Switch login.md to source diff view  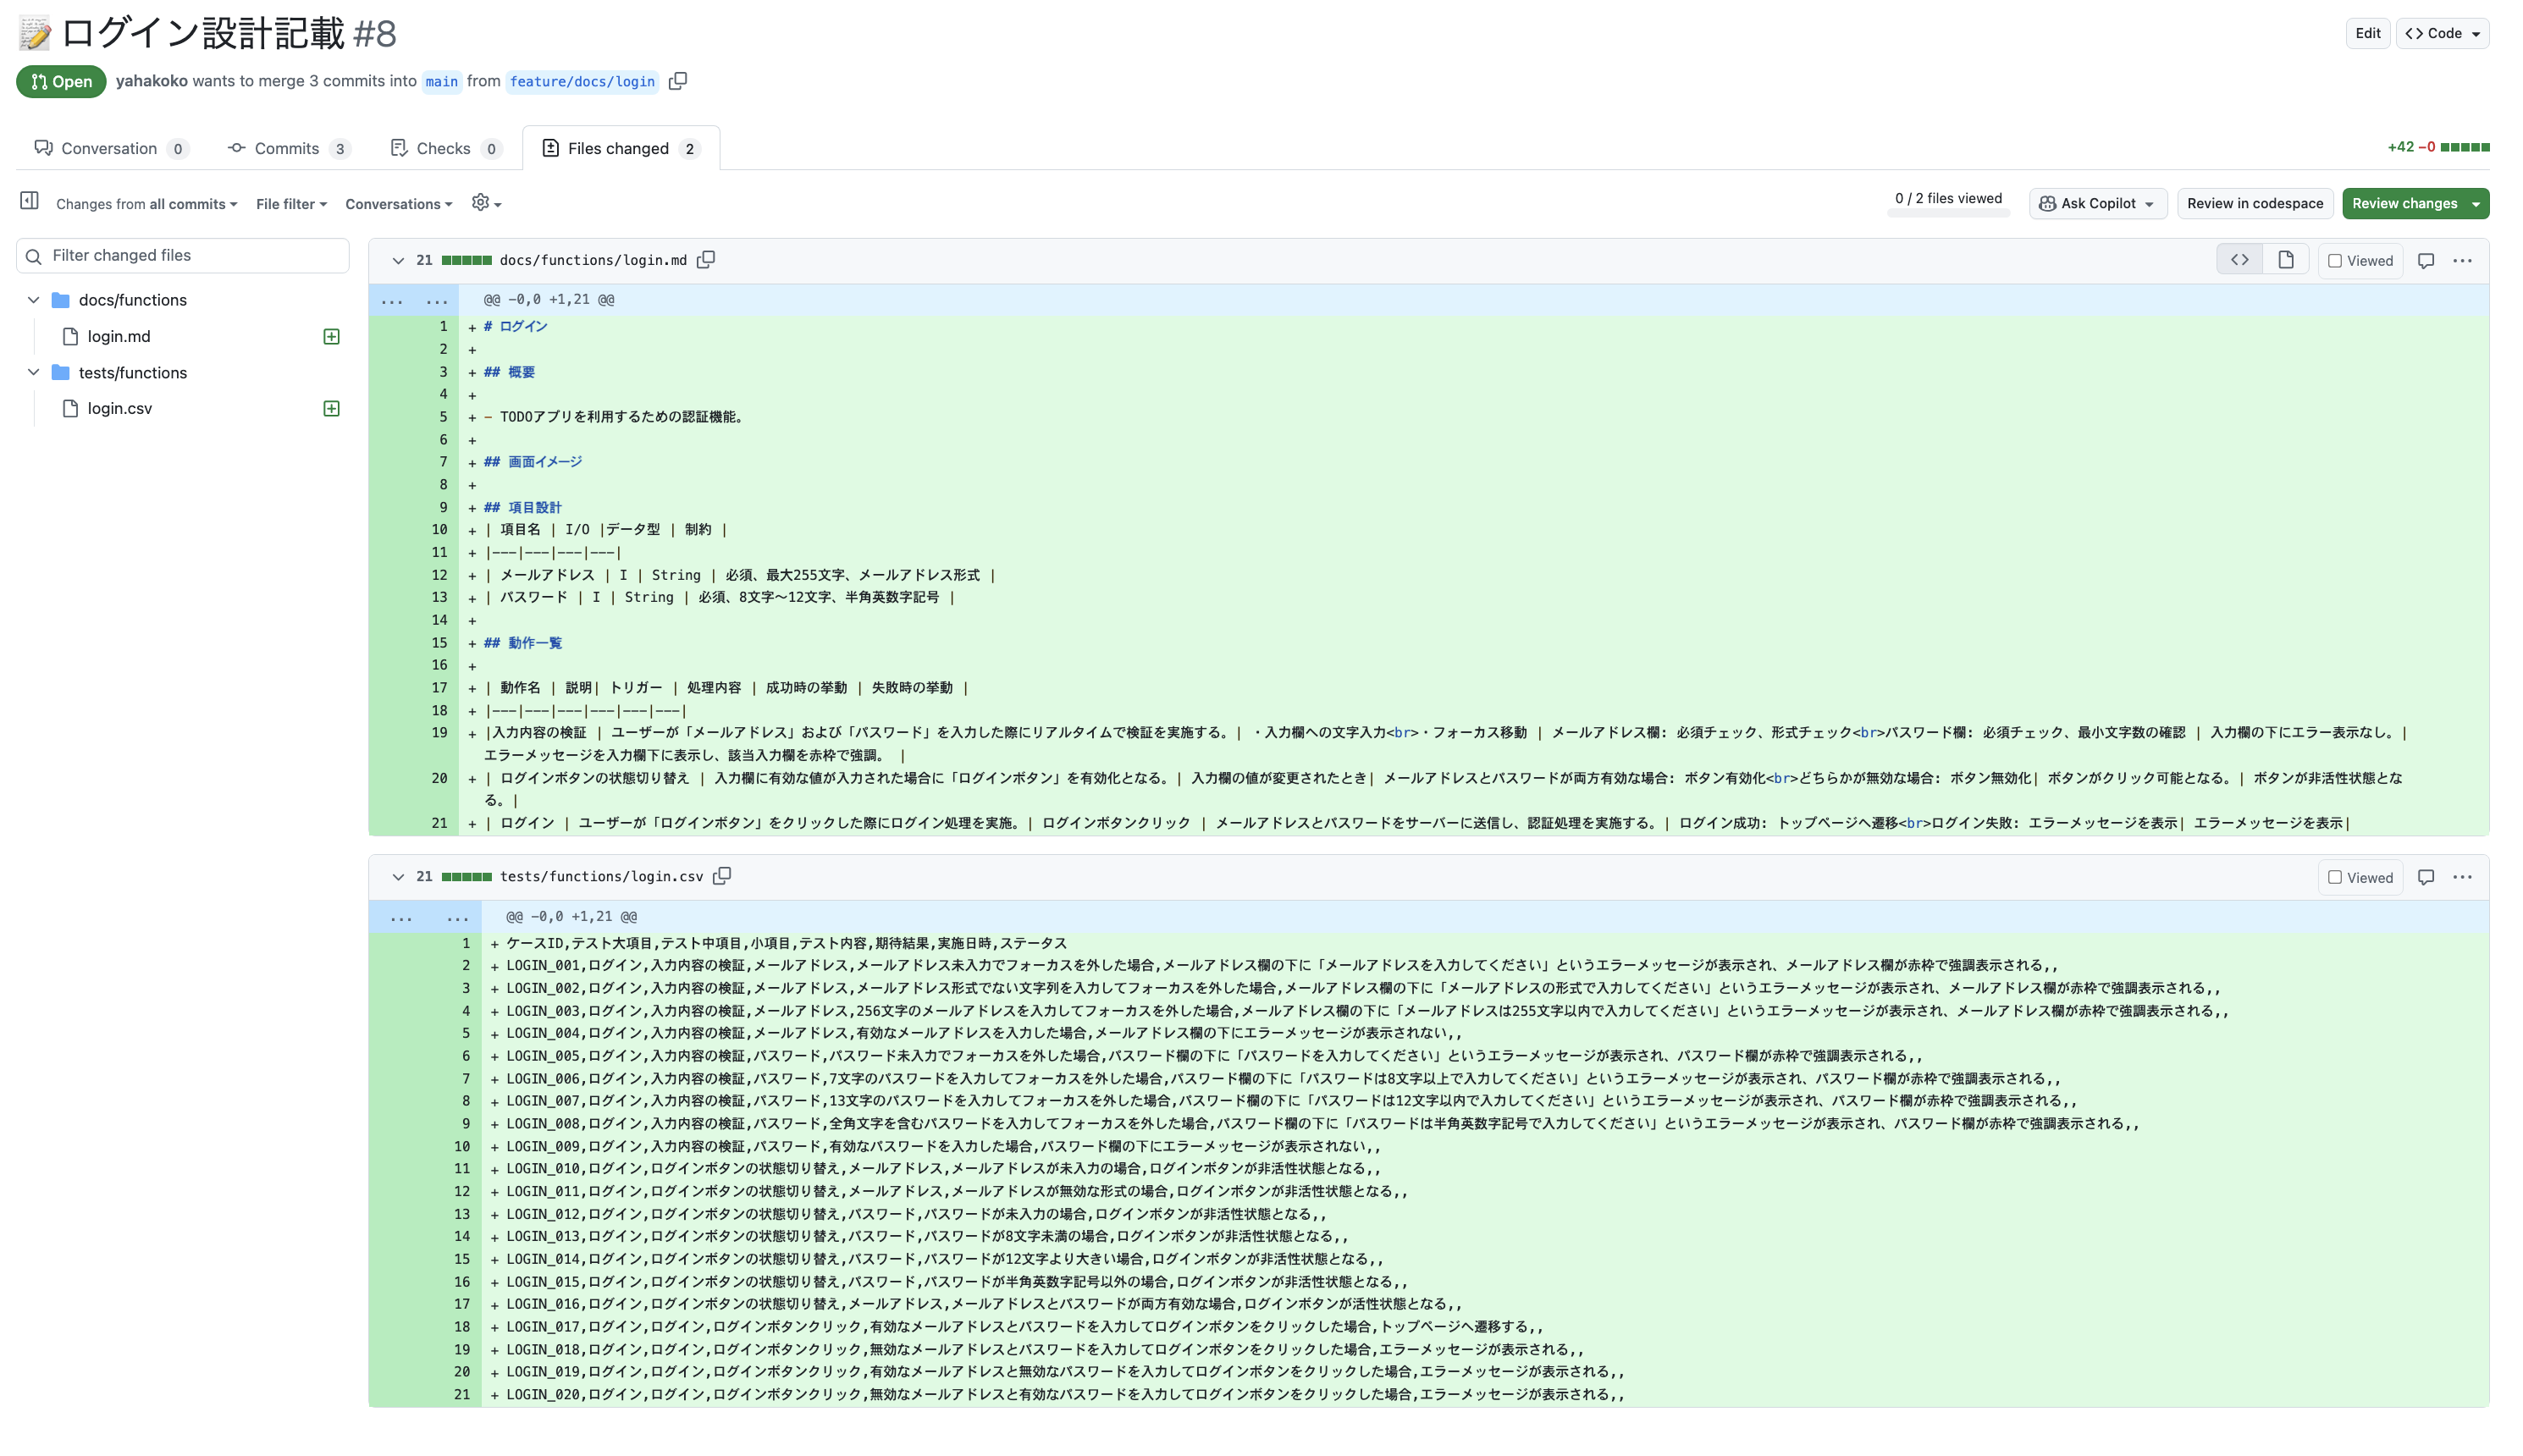[x=2239, y=260]
